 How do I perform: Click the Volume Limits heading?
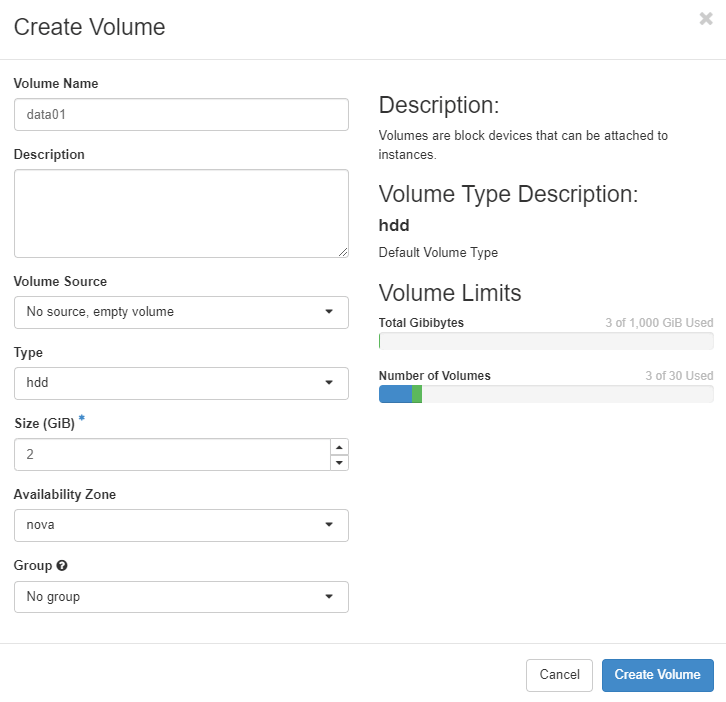450,293
